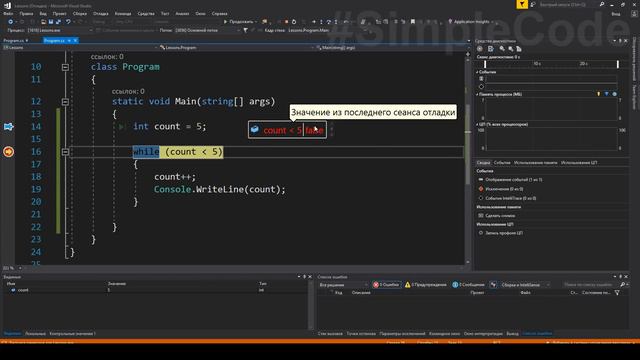Click the Zoom In icon in diagnostics

point(502,49)
